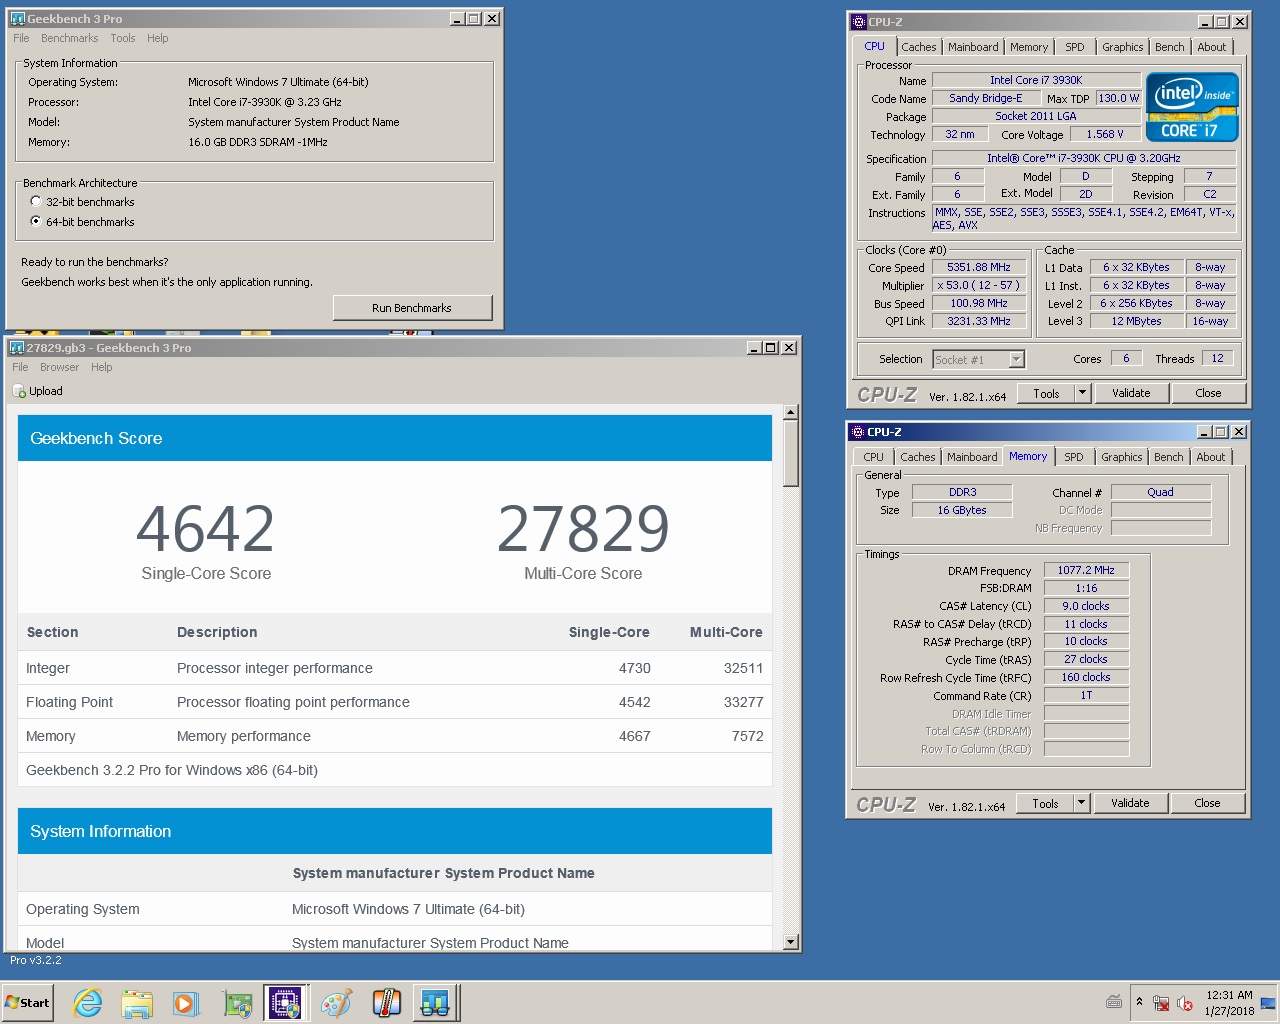Click the motherboard shield icon in taskbar
The width and height of the screenshot is (1280, 1024).
pyautogui.click(x=237, y=1002)
